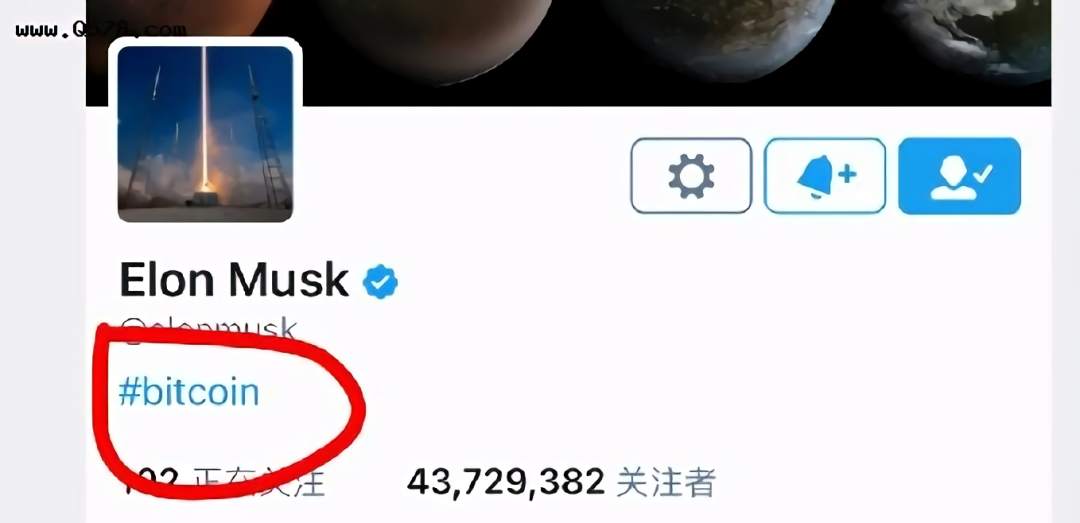Click the 正在关注 following label
This screenshot has width=1080, height=523.
pos(258,482)
